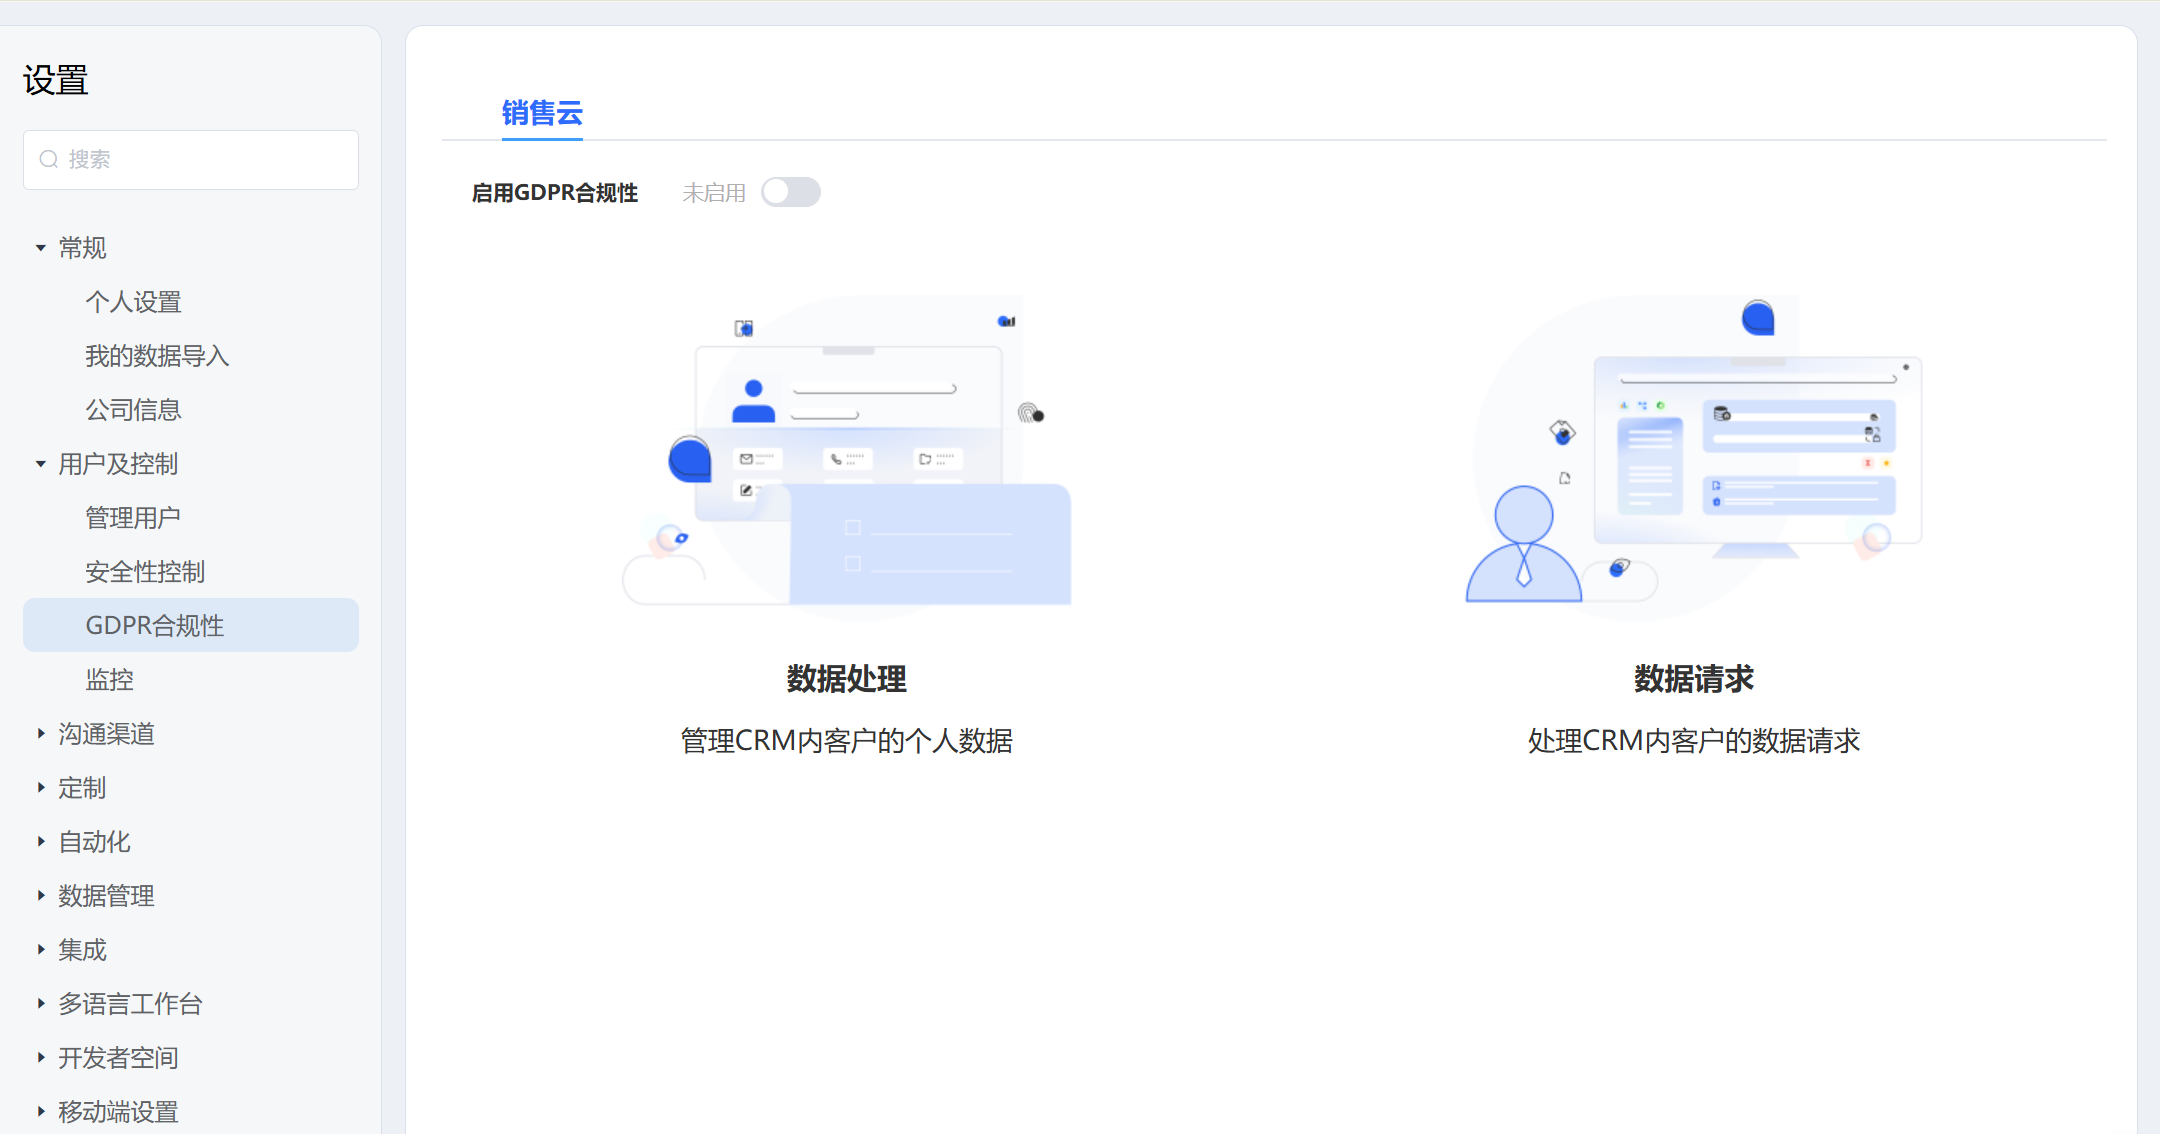This screenshot has width=2160, height=1134.
Task: Collapse the 常规 section
Action: [41, 248]
